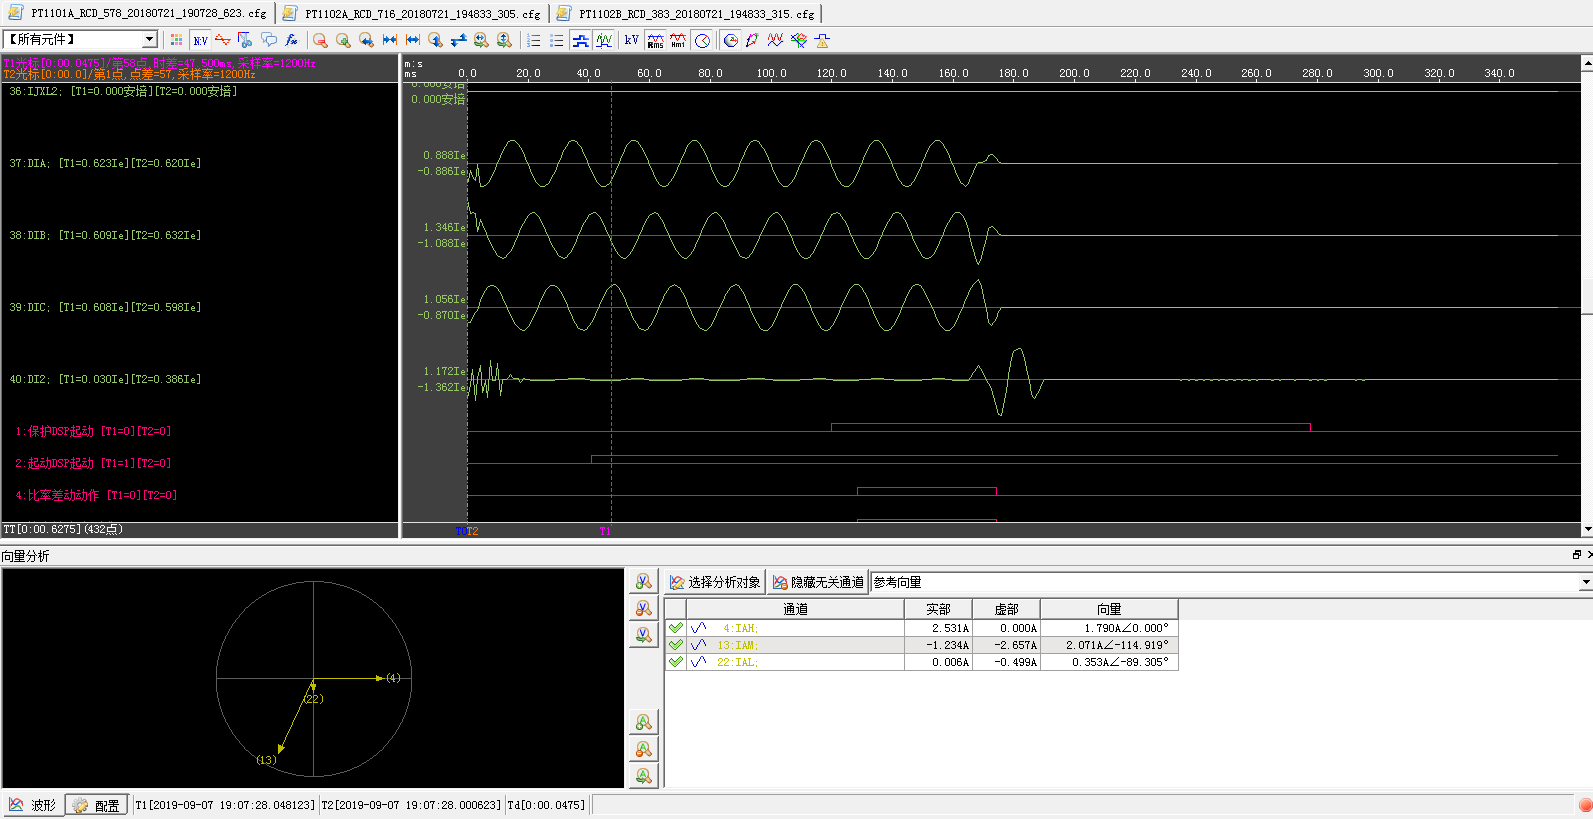1593x819 pixels.
Task: Click the colored pen sequence analysis icon
Action: pos(752,40)
